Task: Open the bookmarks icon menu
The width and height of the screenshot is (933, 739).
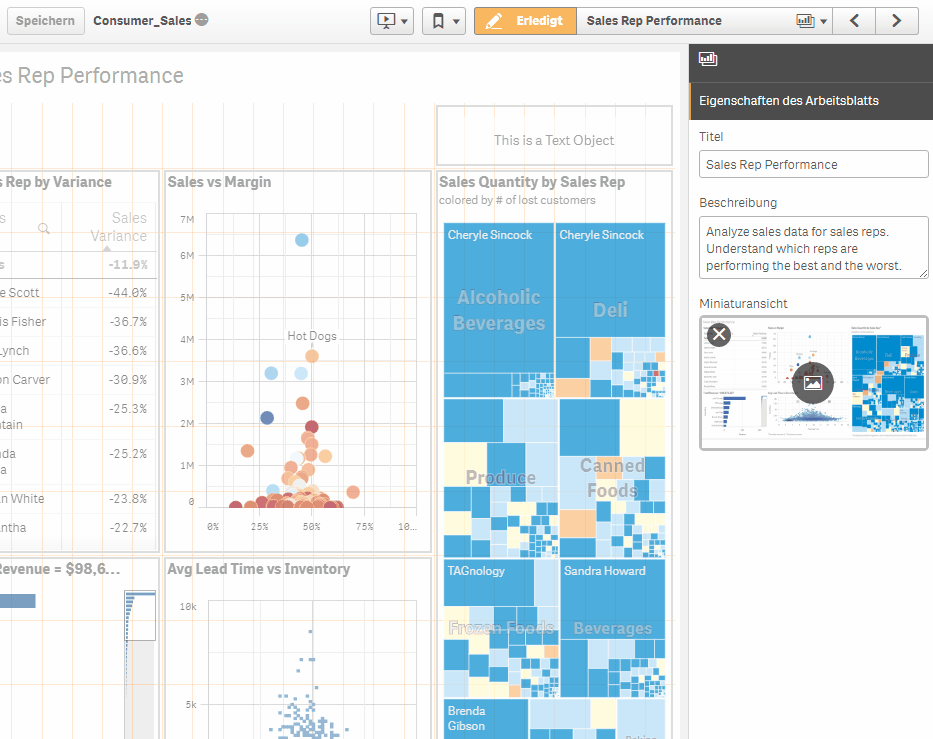Action: (x=439, y=21)
